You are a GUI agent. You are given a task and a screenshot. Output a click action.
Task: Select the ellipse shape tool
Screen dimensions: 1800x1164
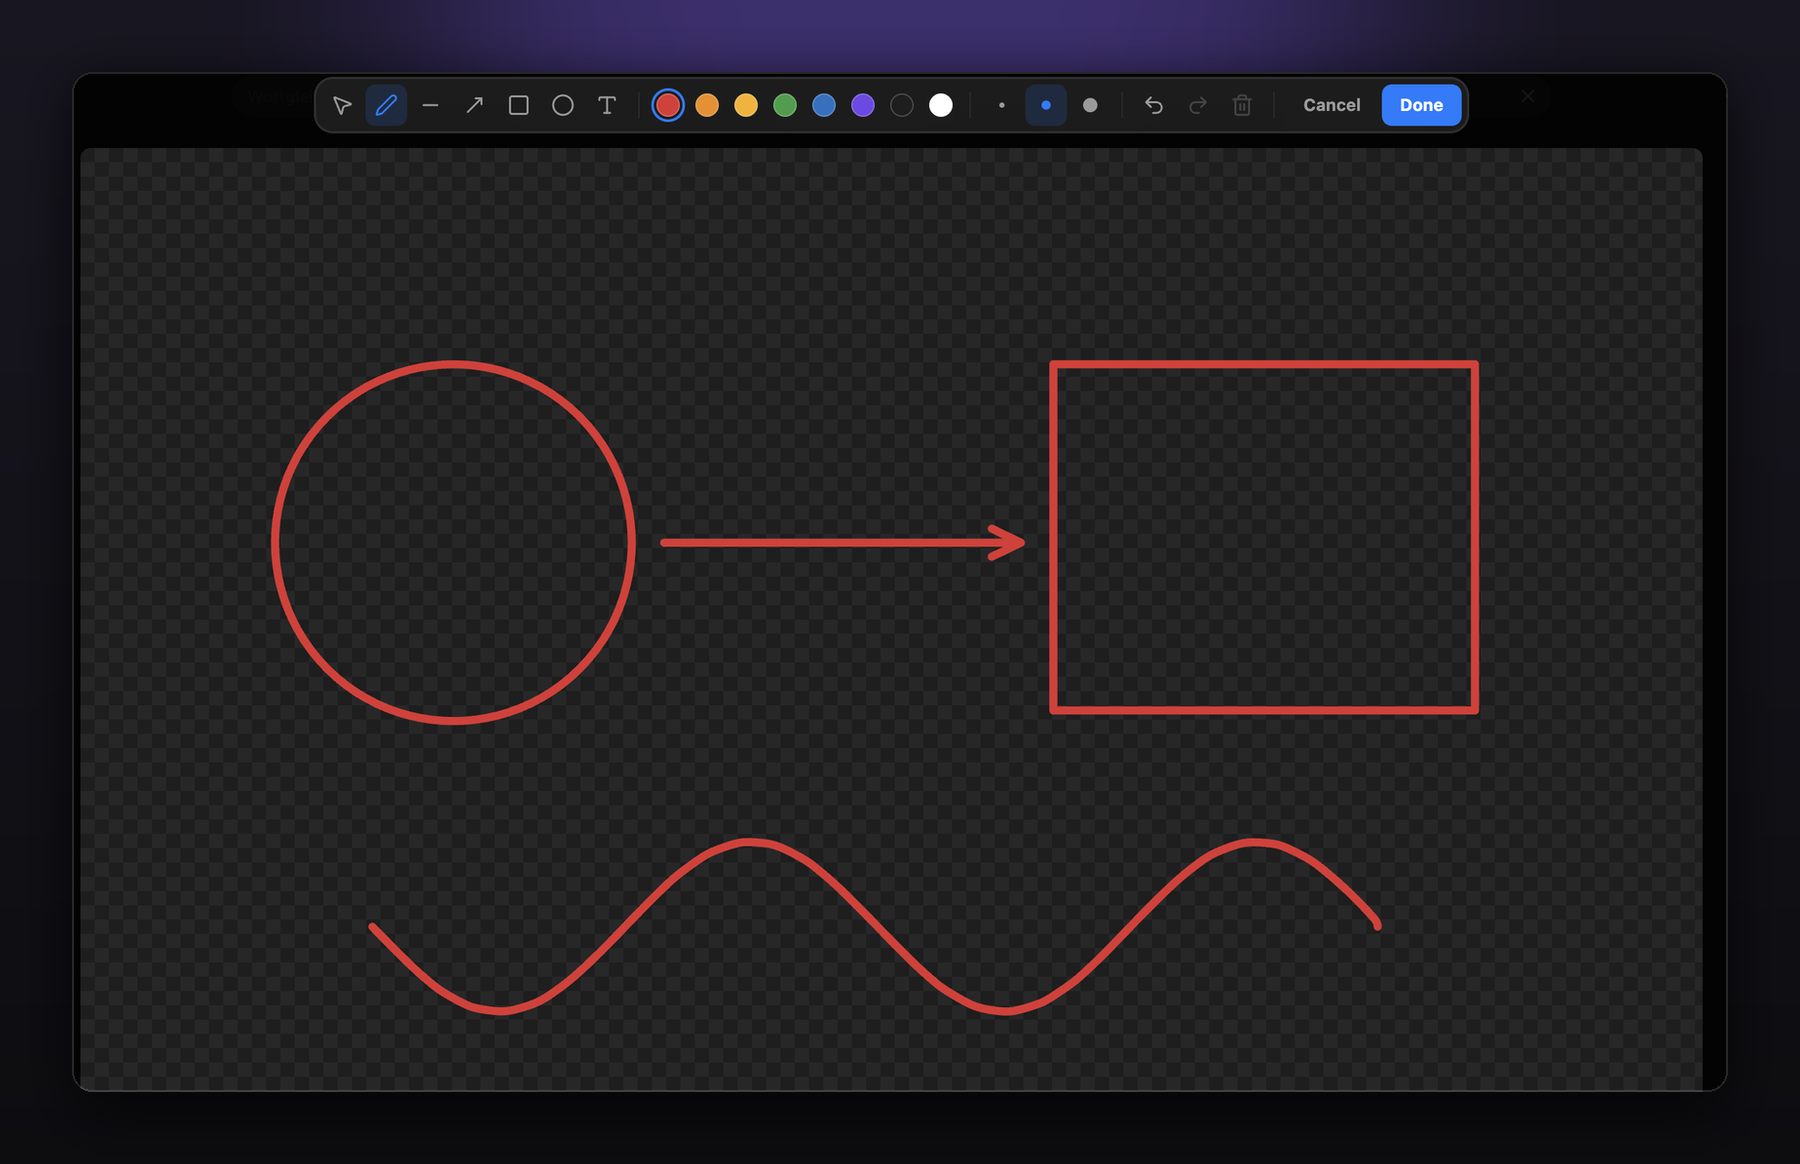click(x=563, y=105)
